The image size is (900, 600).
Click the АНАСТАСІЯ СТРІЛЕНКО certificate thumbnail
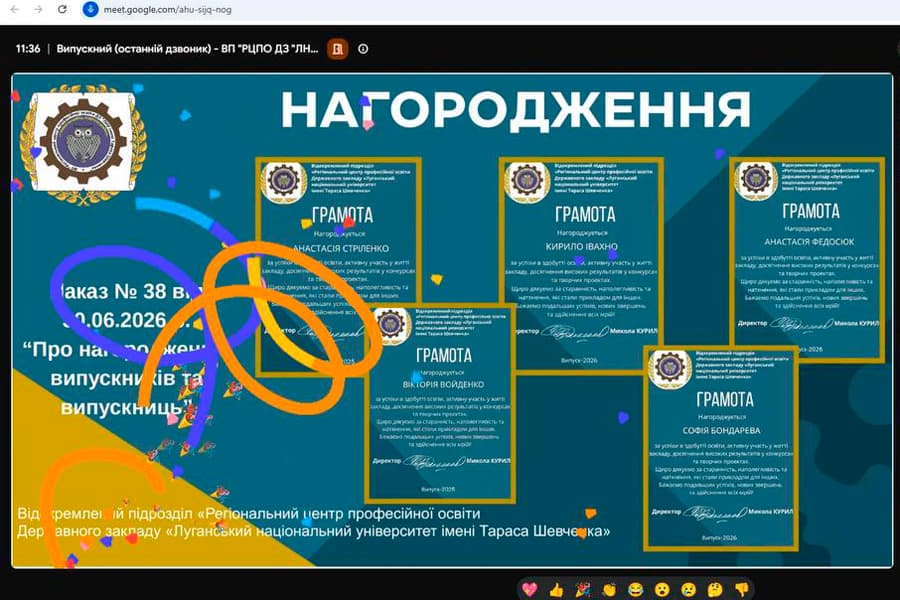(339, 266)
